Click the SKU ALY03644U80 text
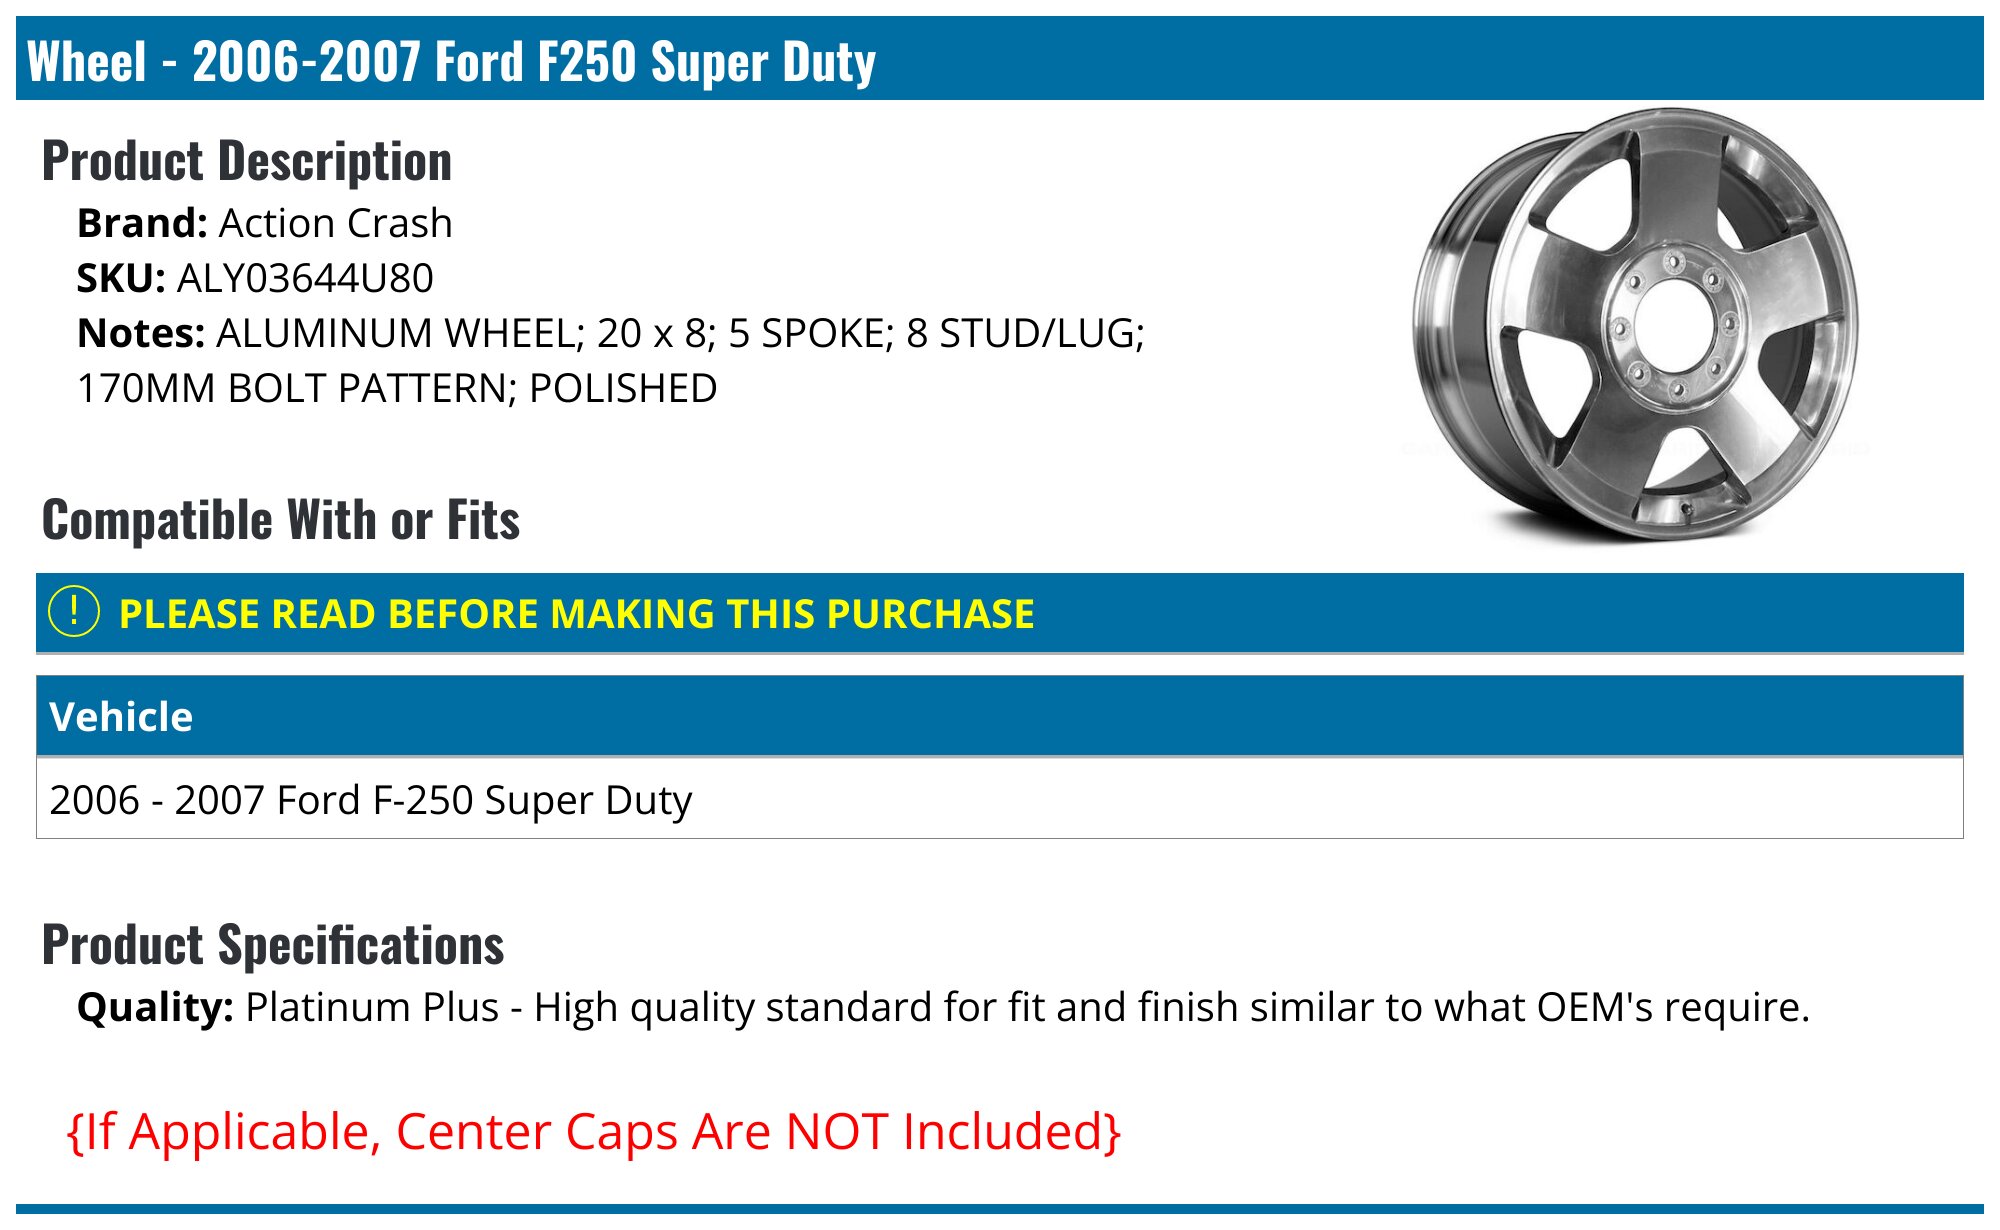The image size is (2000, 1230). coord(305,278)
